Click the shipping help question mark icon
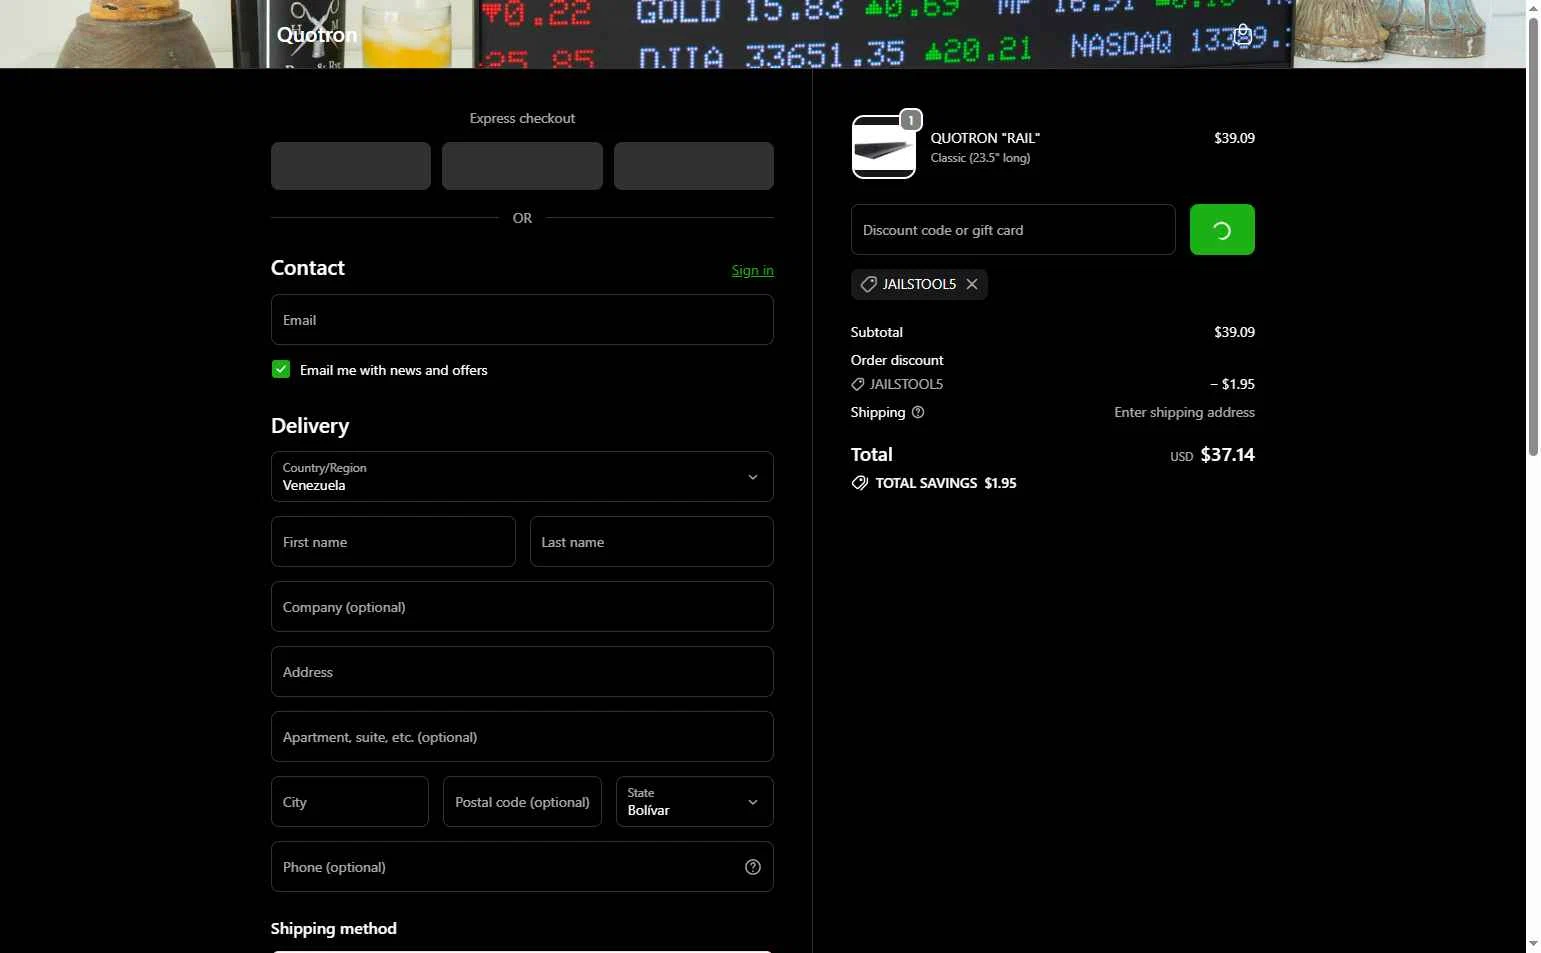This screenshot has height=953, width=1541. pyautogui.click(x=918, y=412)
